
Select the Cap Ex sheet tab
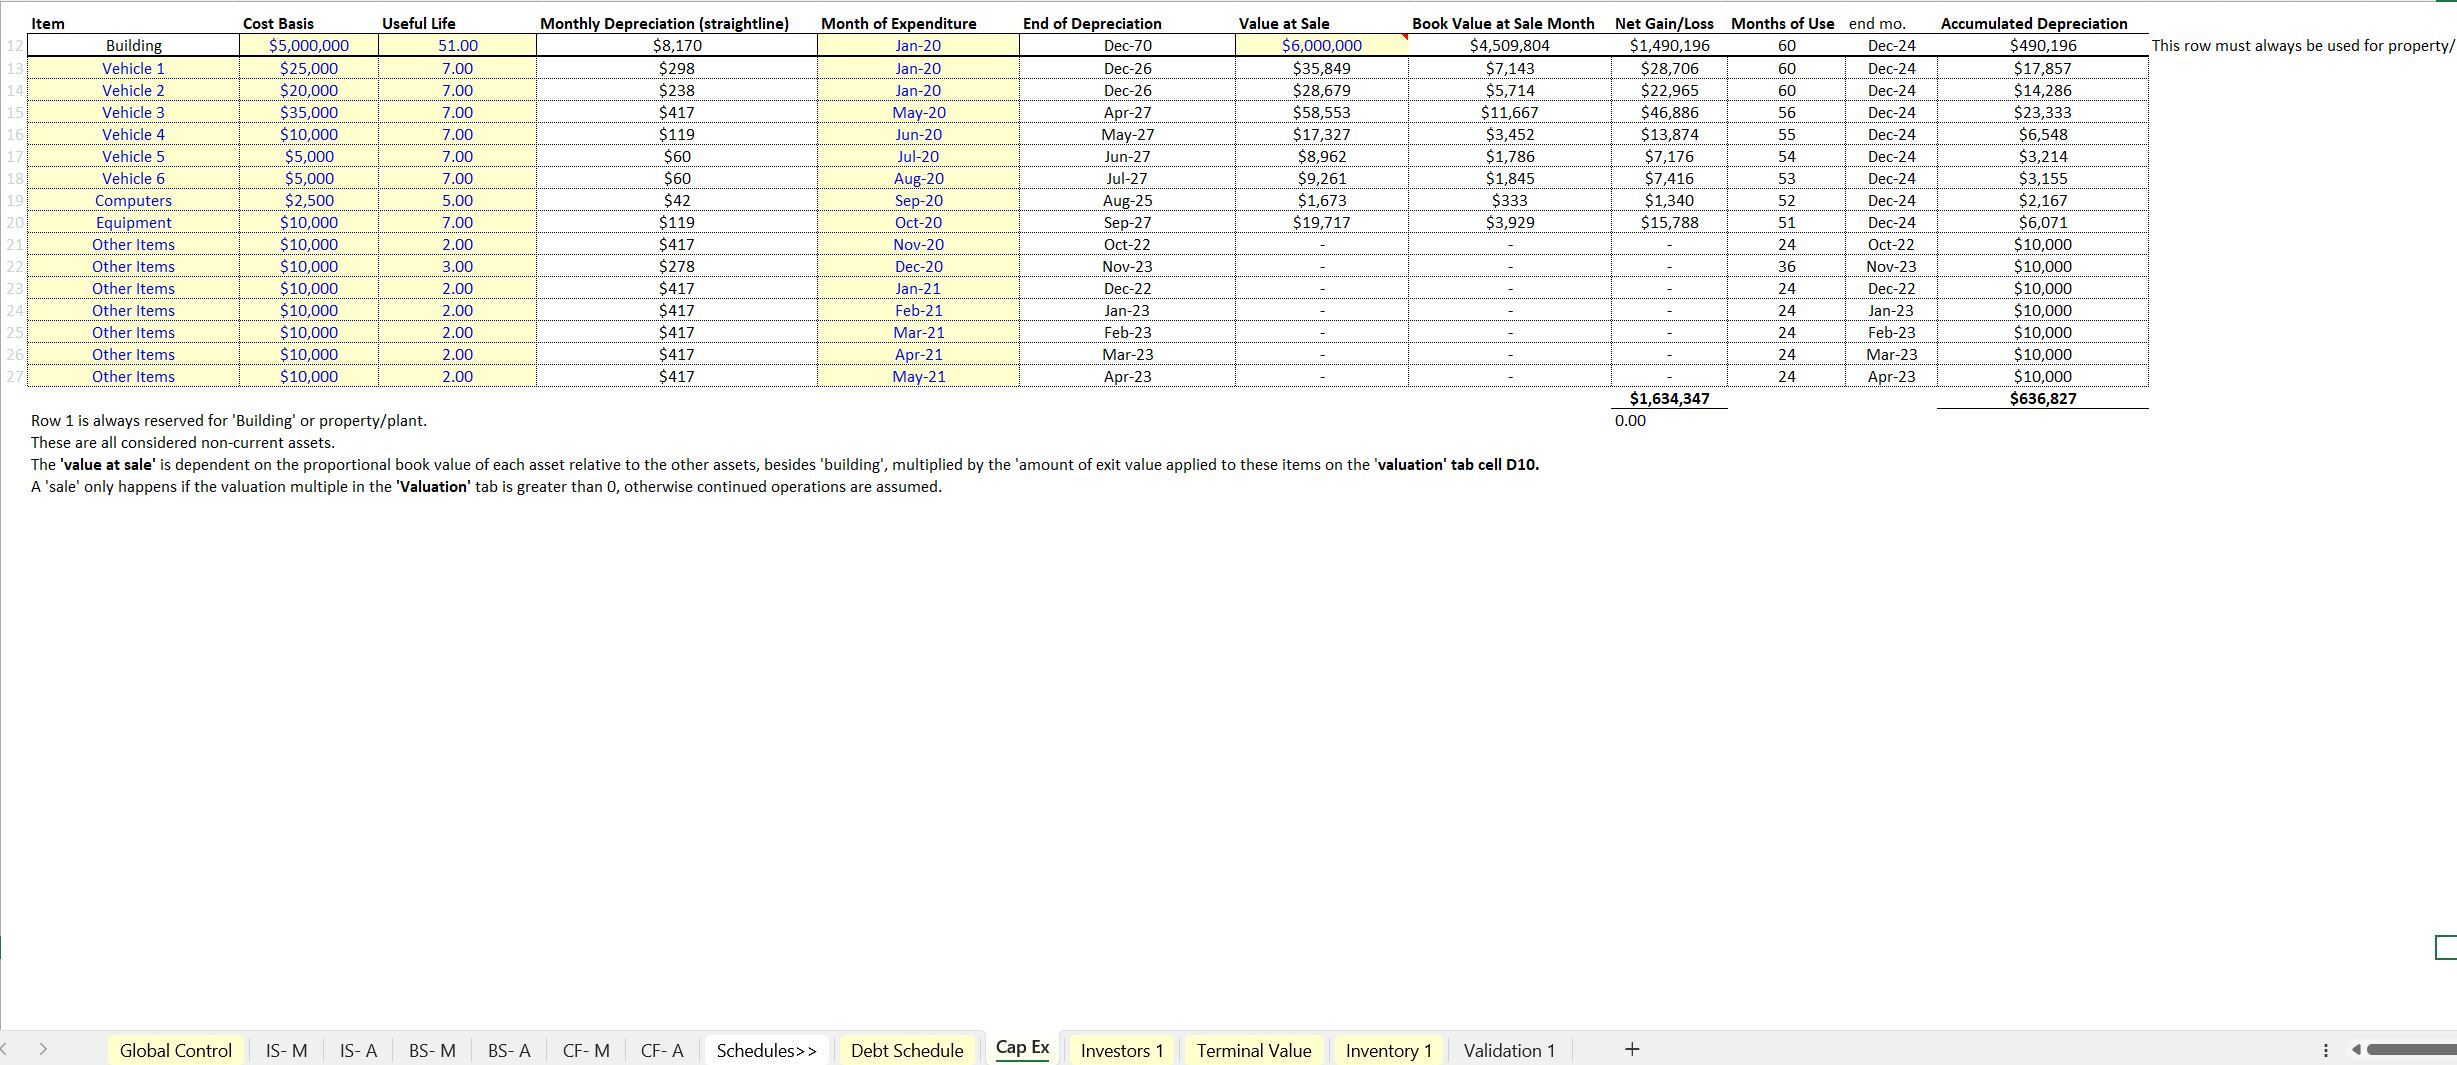[1022, 1047]
